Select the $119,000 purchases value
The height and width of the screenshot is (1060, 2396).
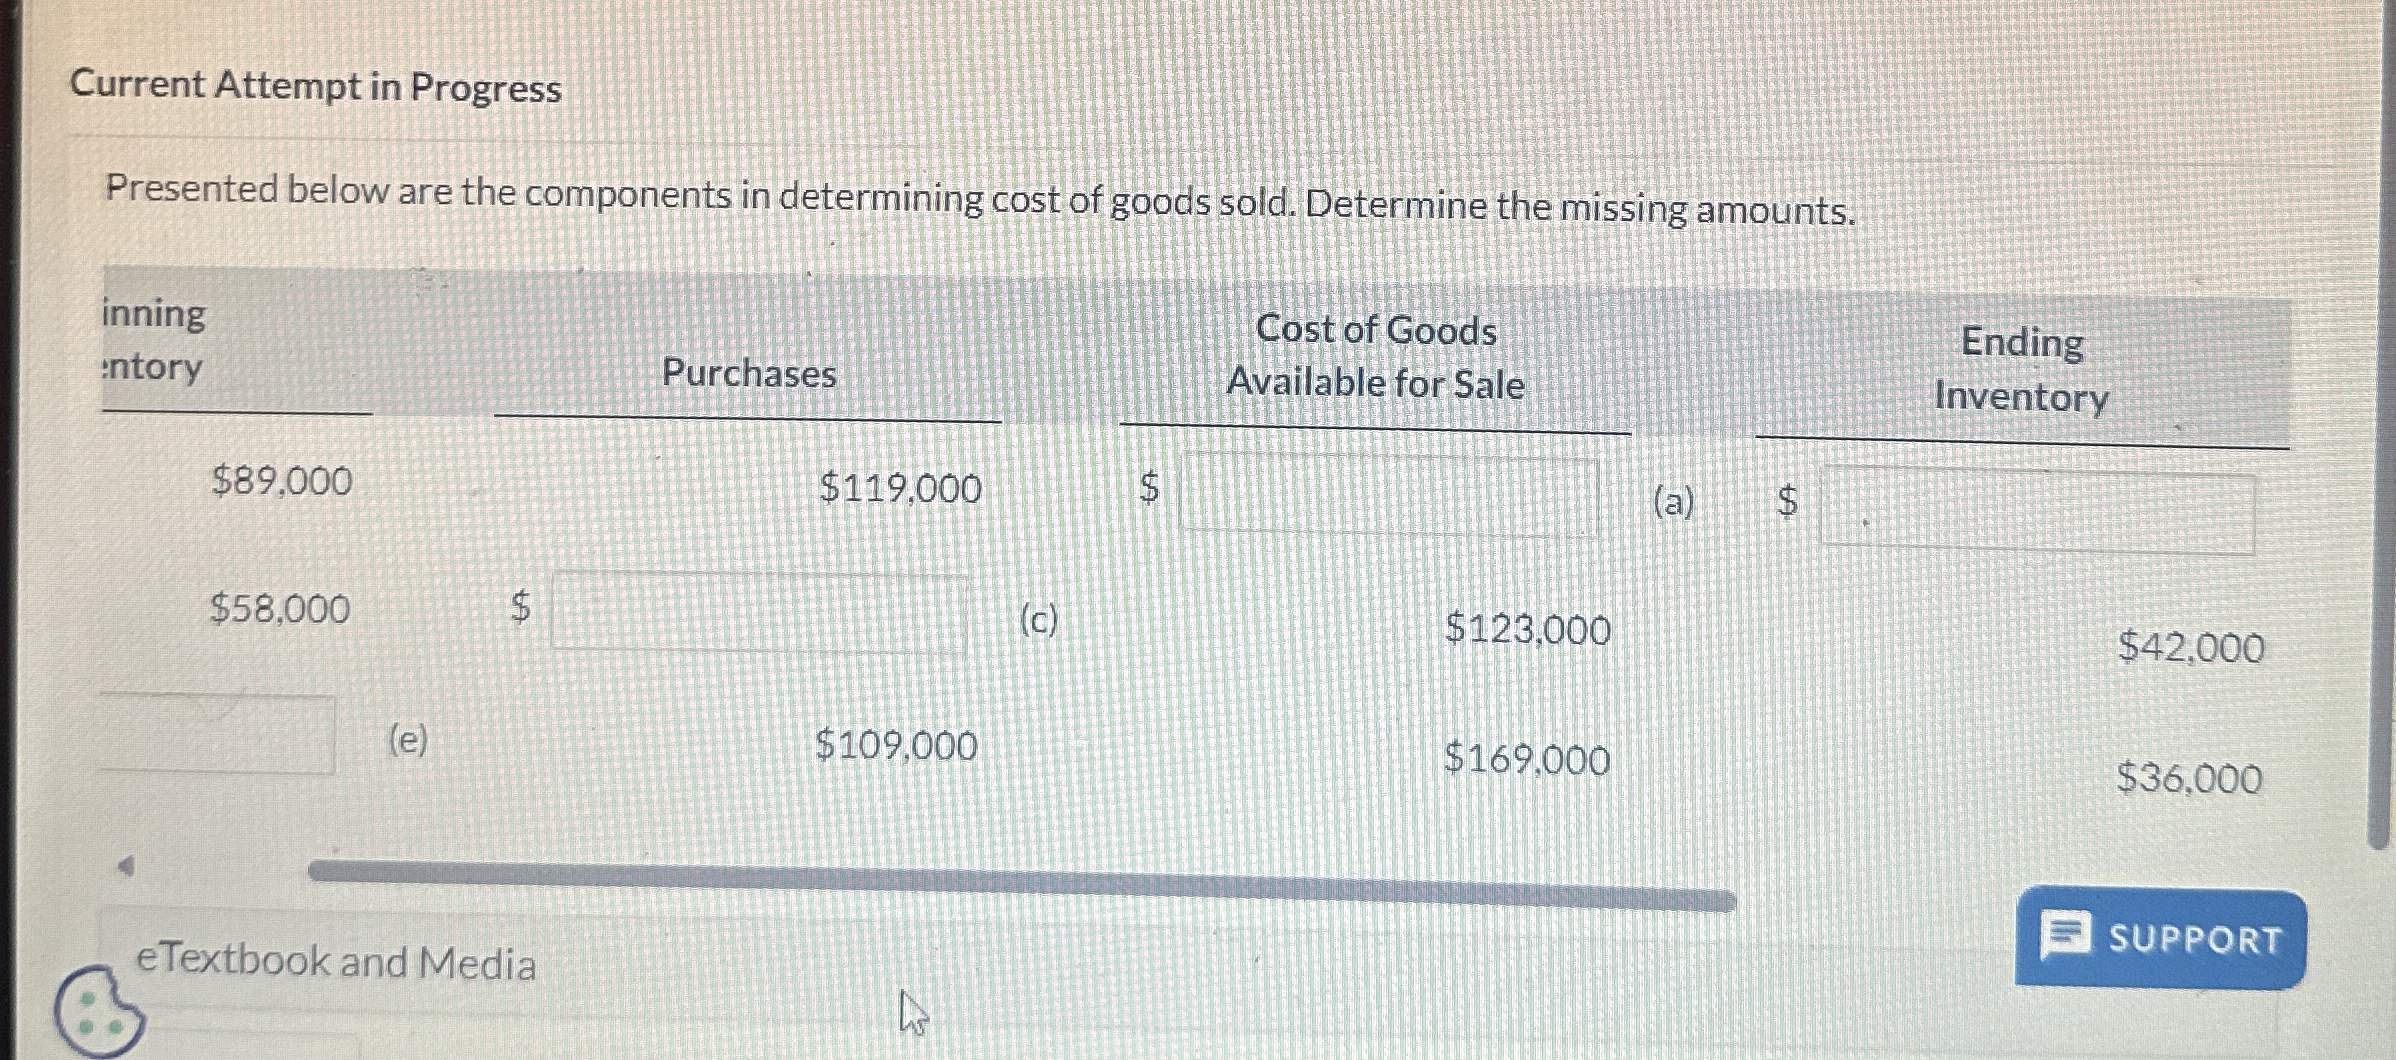pyautogui.click(x=900, y=489)
